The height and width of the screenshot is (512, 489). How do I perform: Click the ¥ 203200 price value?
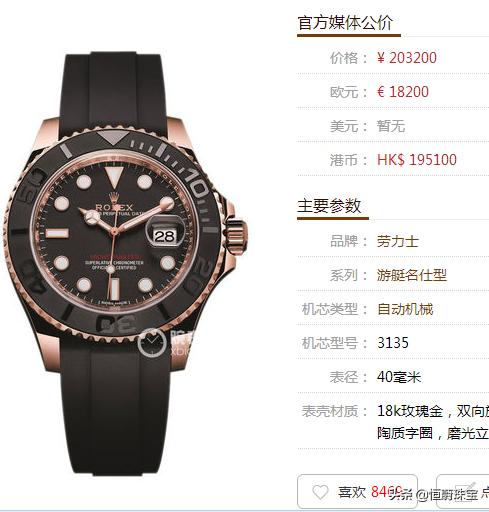point(406,58)
